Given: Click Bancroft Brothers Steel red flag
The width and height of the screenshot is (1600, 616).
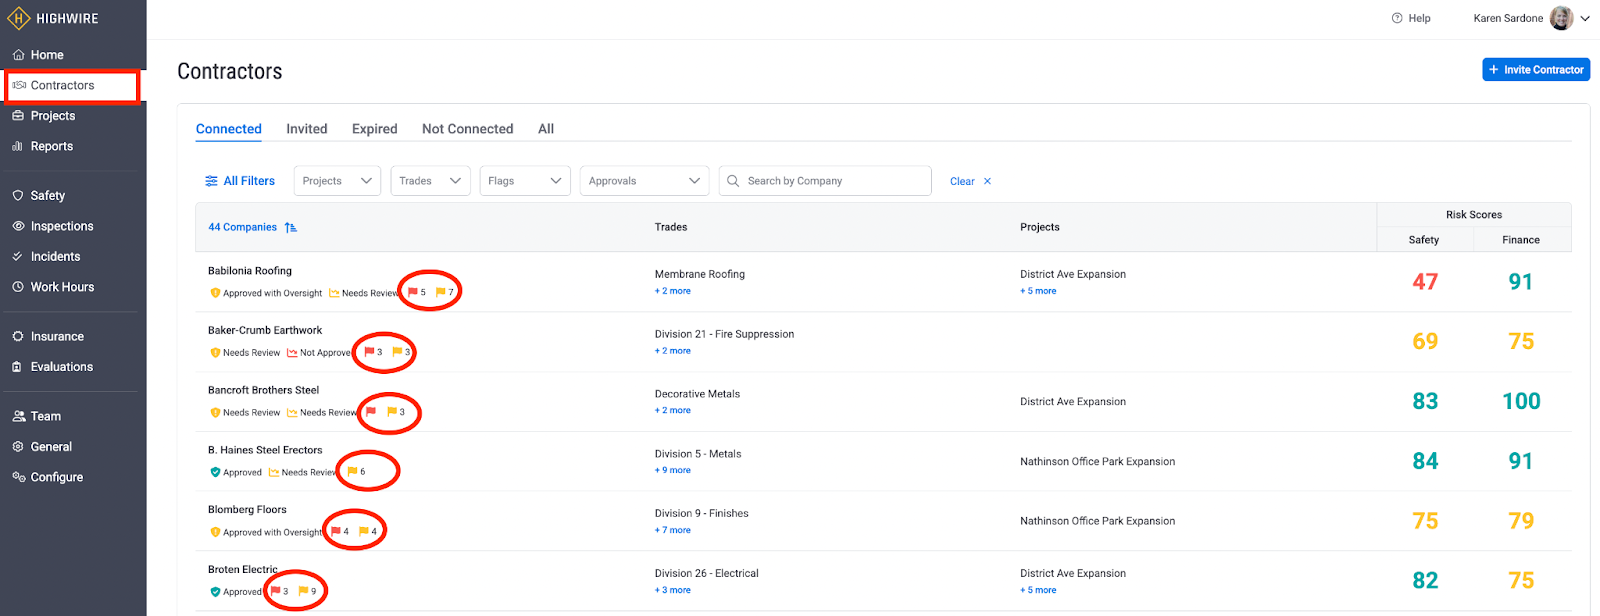Looking at the screenshot, I should pyautogui.click(x=370, y=412).
